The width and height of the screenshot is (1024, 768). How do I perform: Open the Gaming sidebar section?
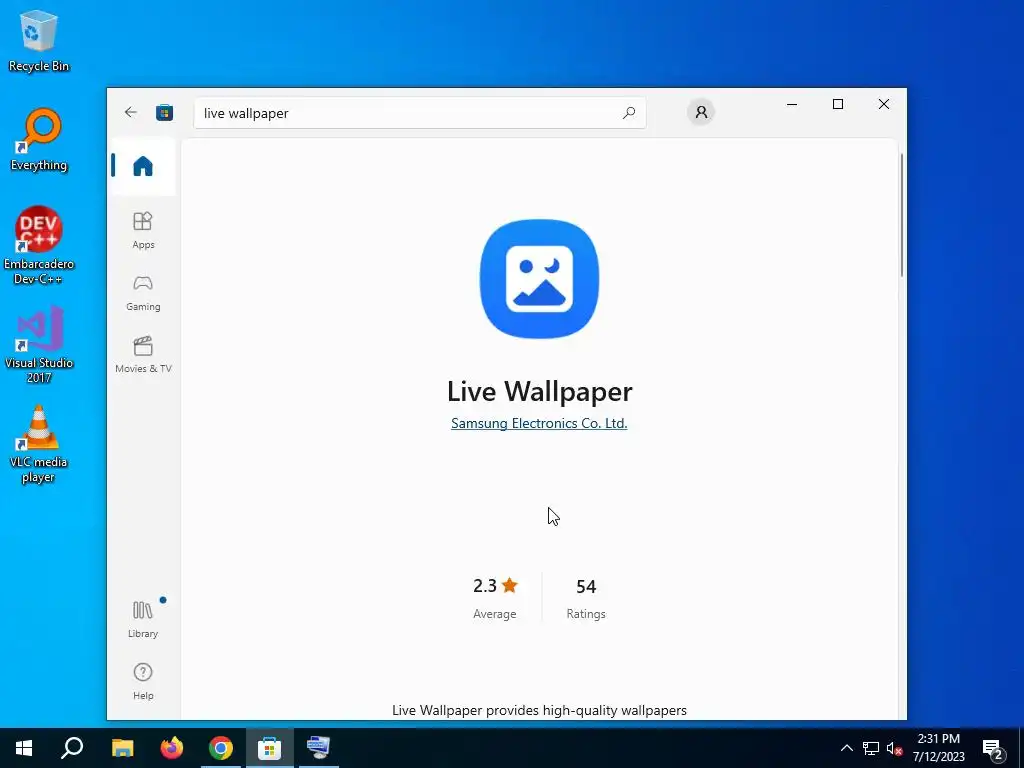click(x=143, y=292)
